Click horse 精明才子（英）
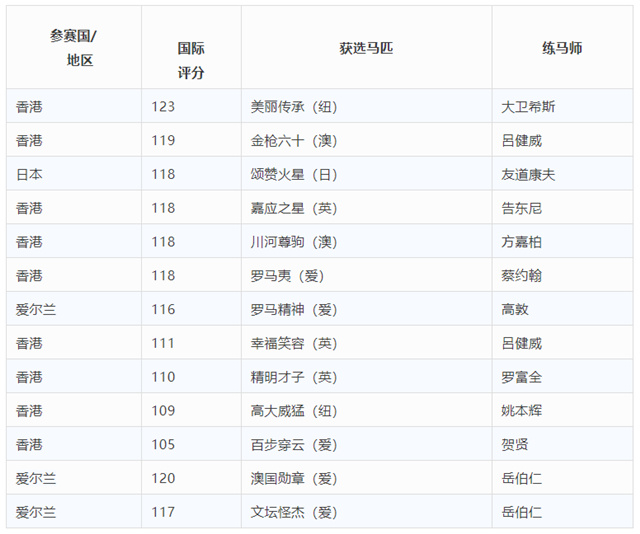640x534 pixels. coord(294,377)
